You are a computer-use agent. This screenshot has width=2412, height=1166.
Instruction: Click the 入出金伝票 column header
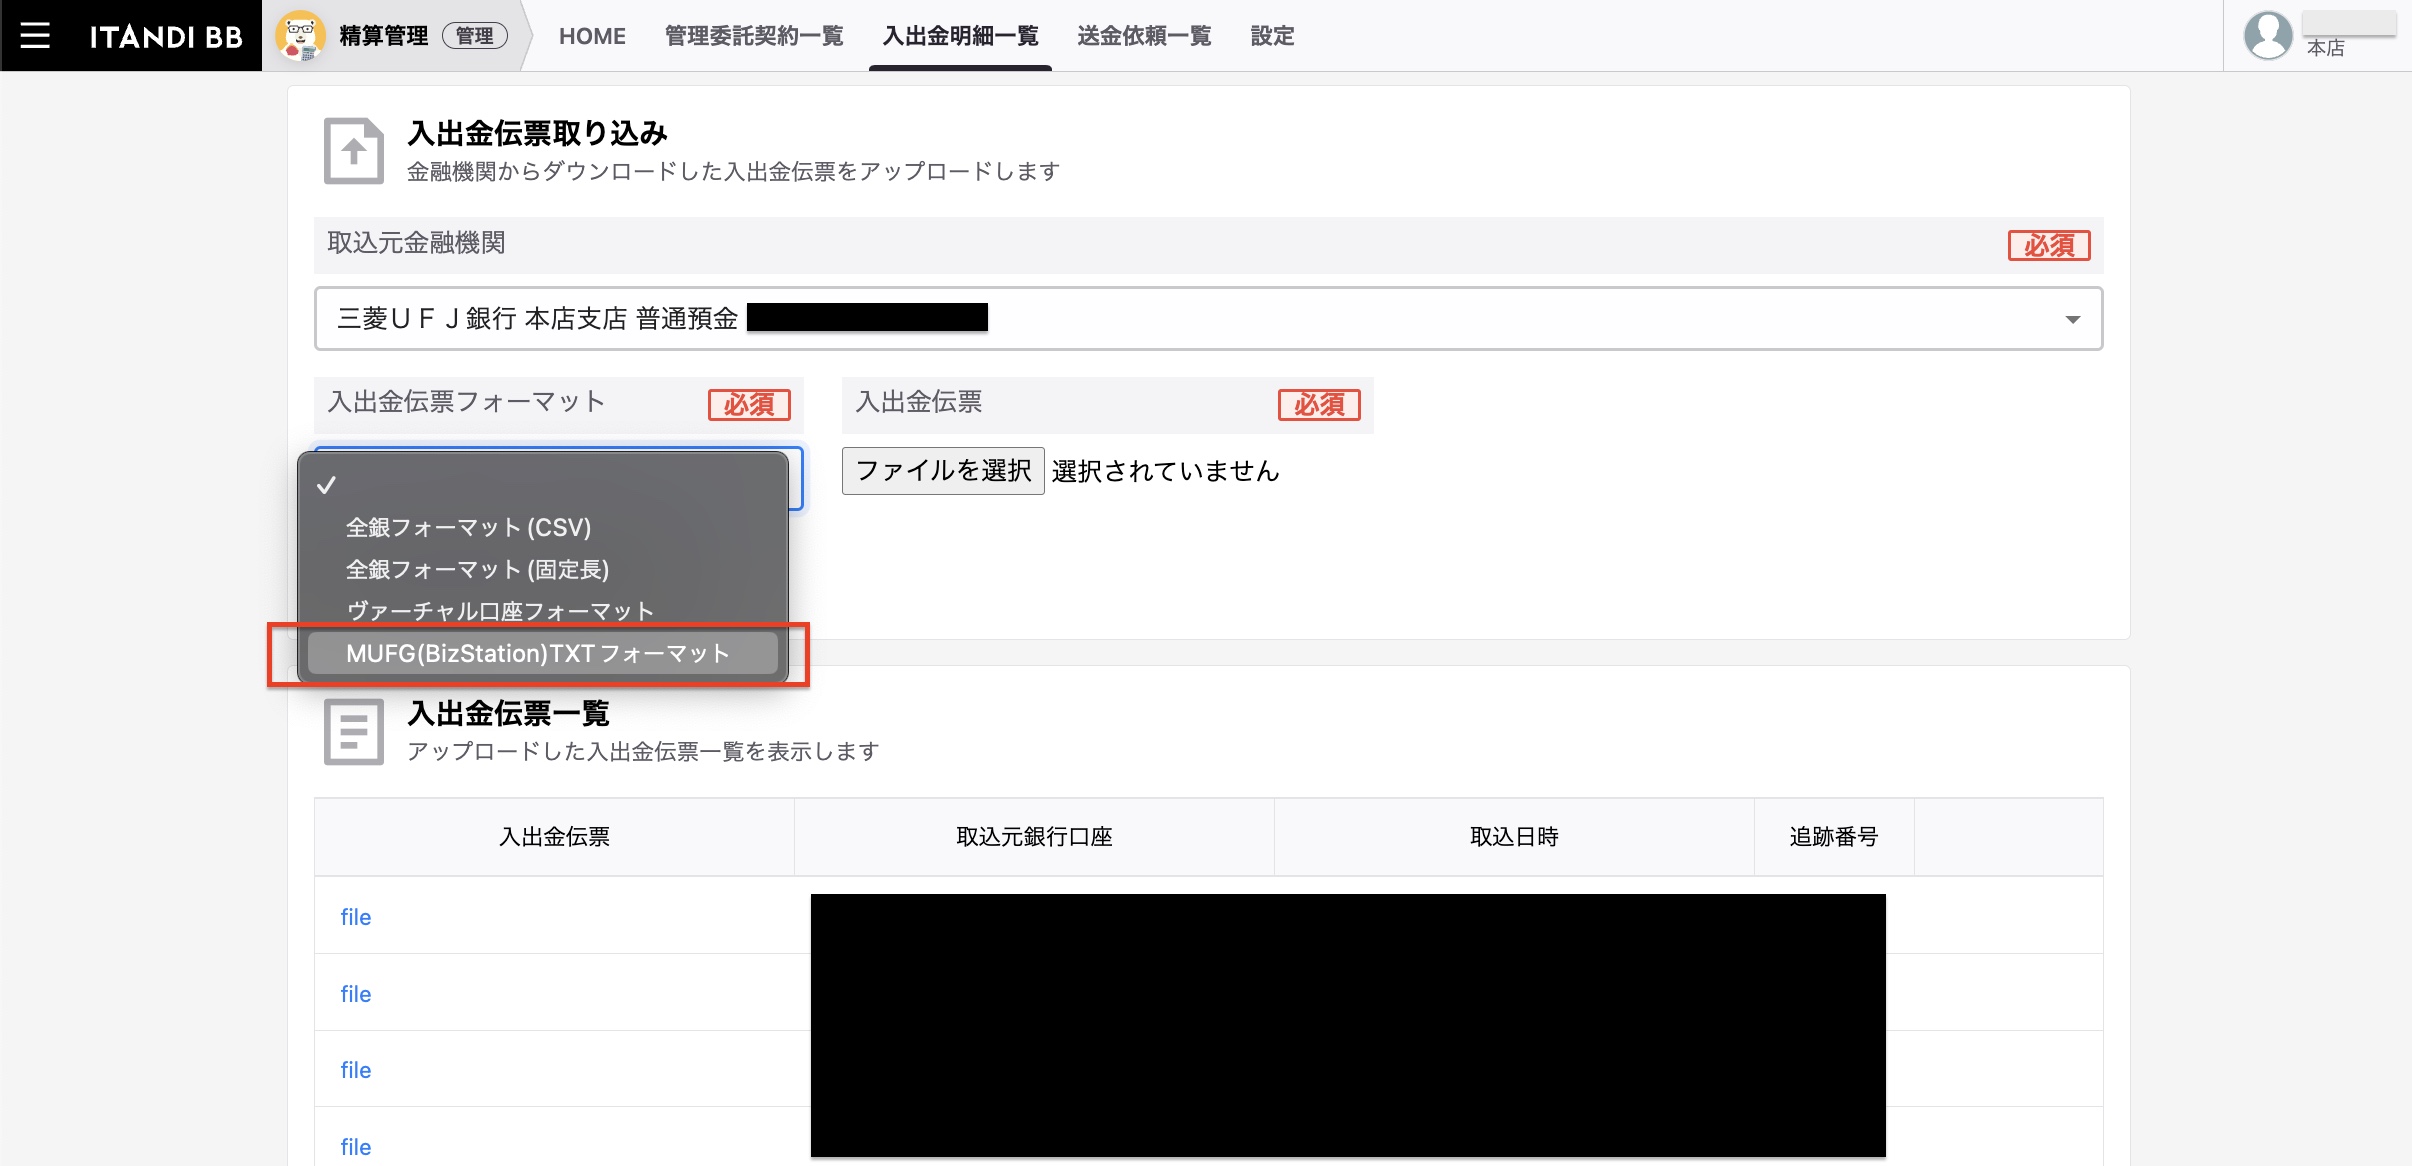(x=554, y=837)
